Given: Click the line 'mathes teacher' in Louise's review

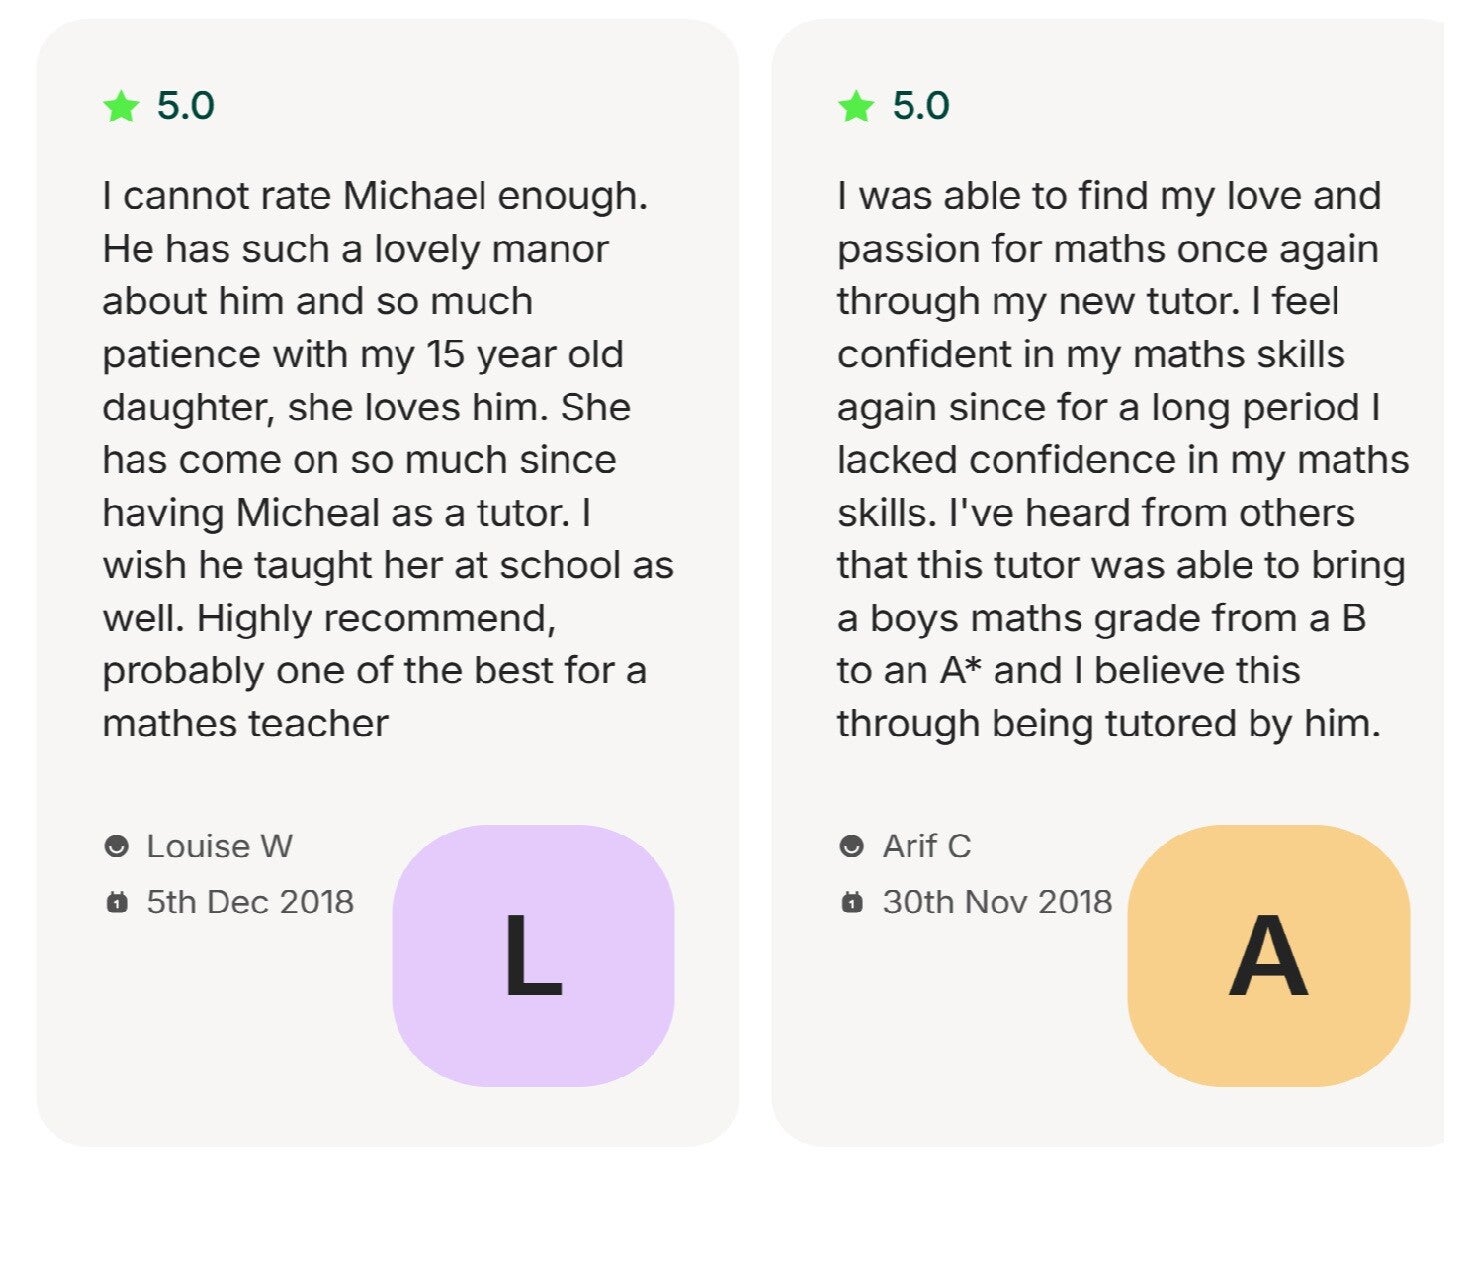Looking at the screenshot, I should (245, 724).
